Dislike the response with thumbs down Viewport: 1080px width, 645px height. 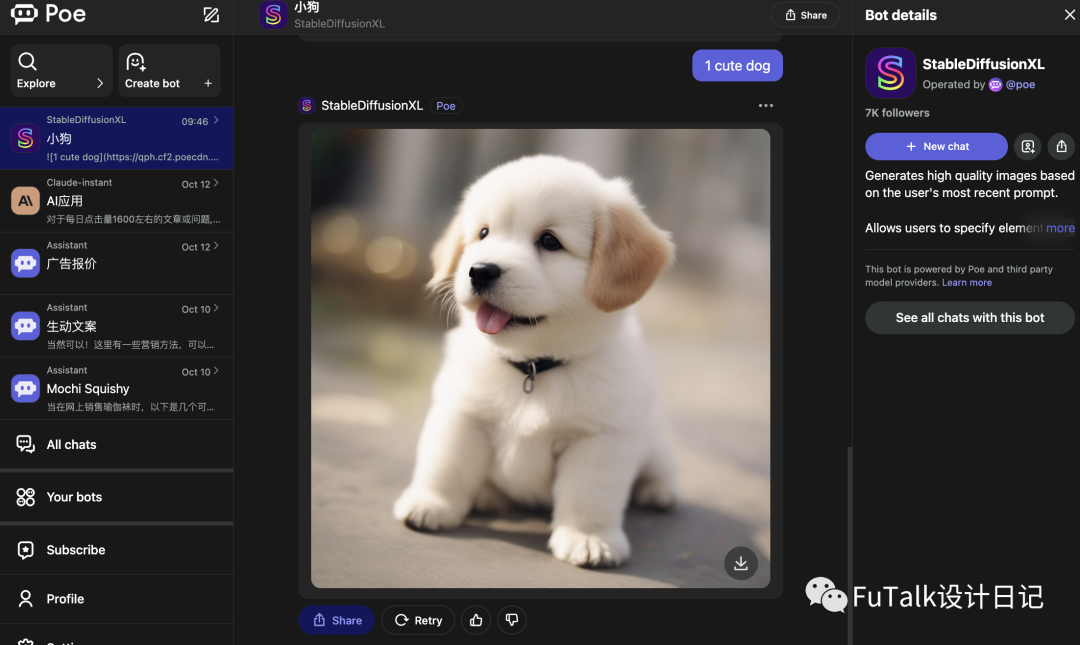pos(512,620)
